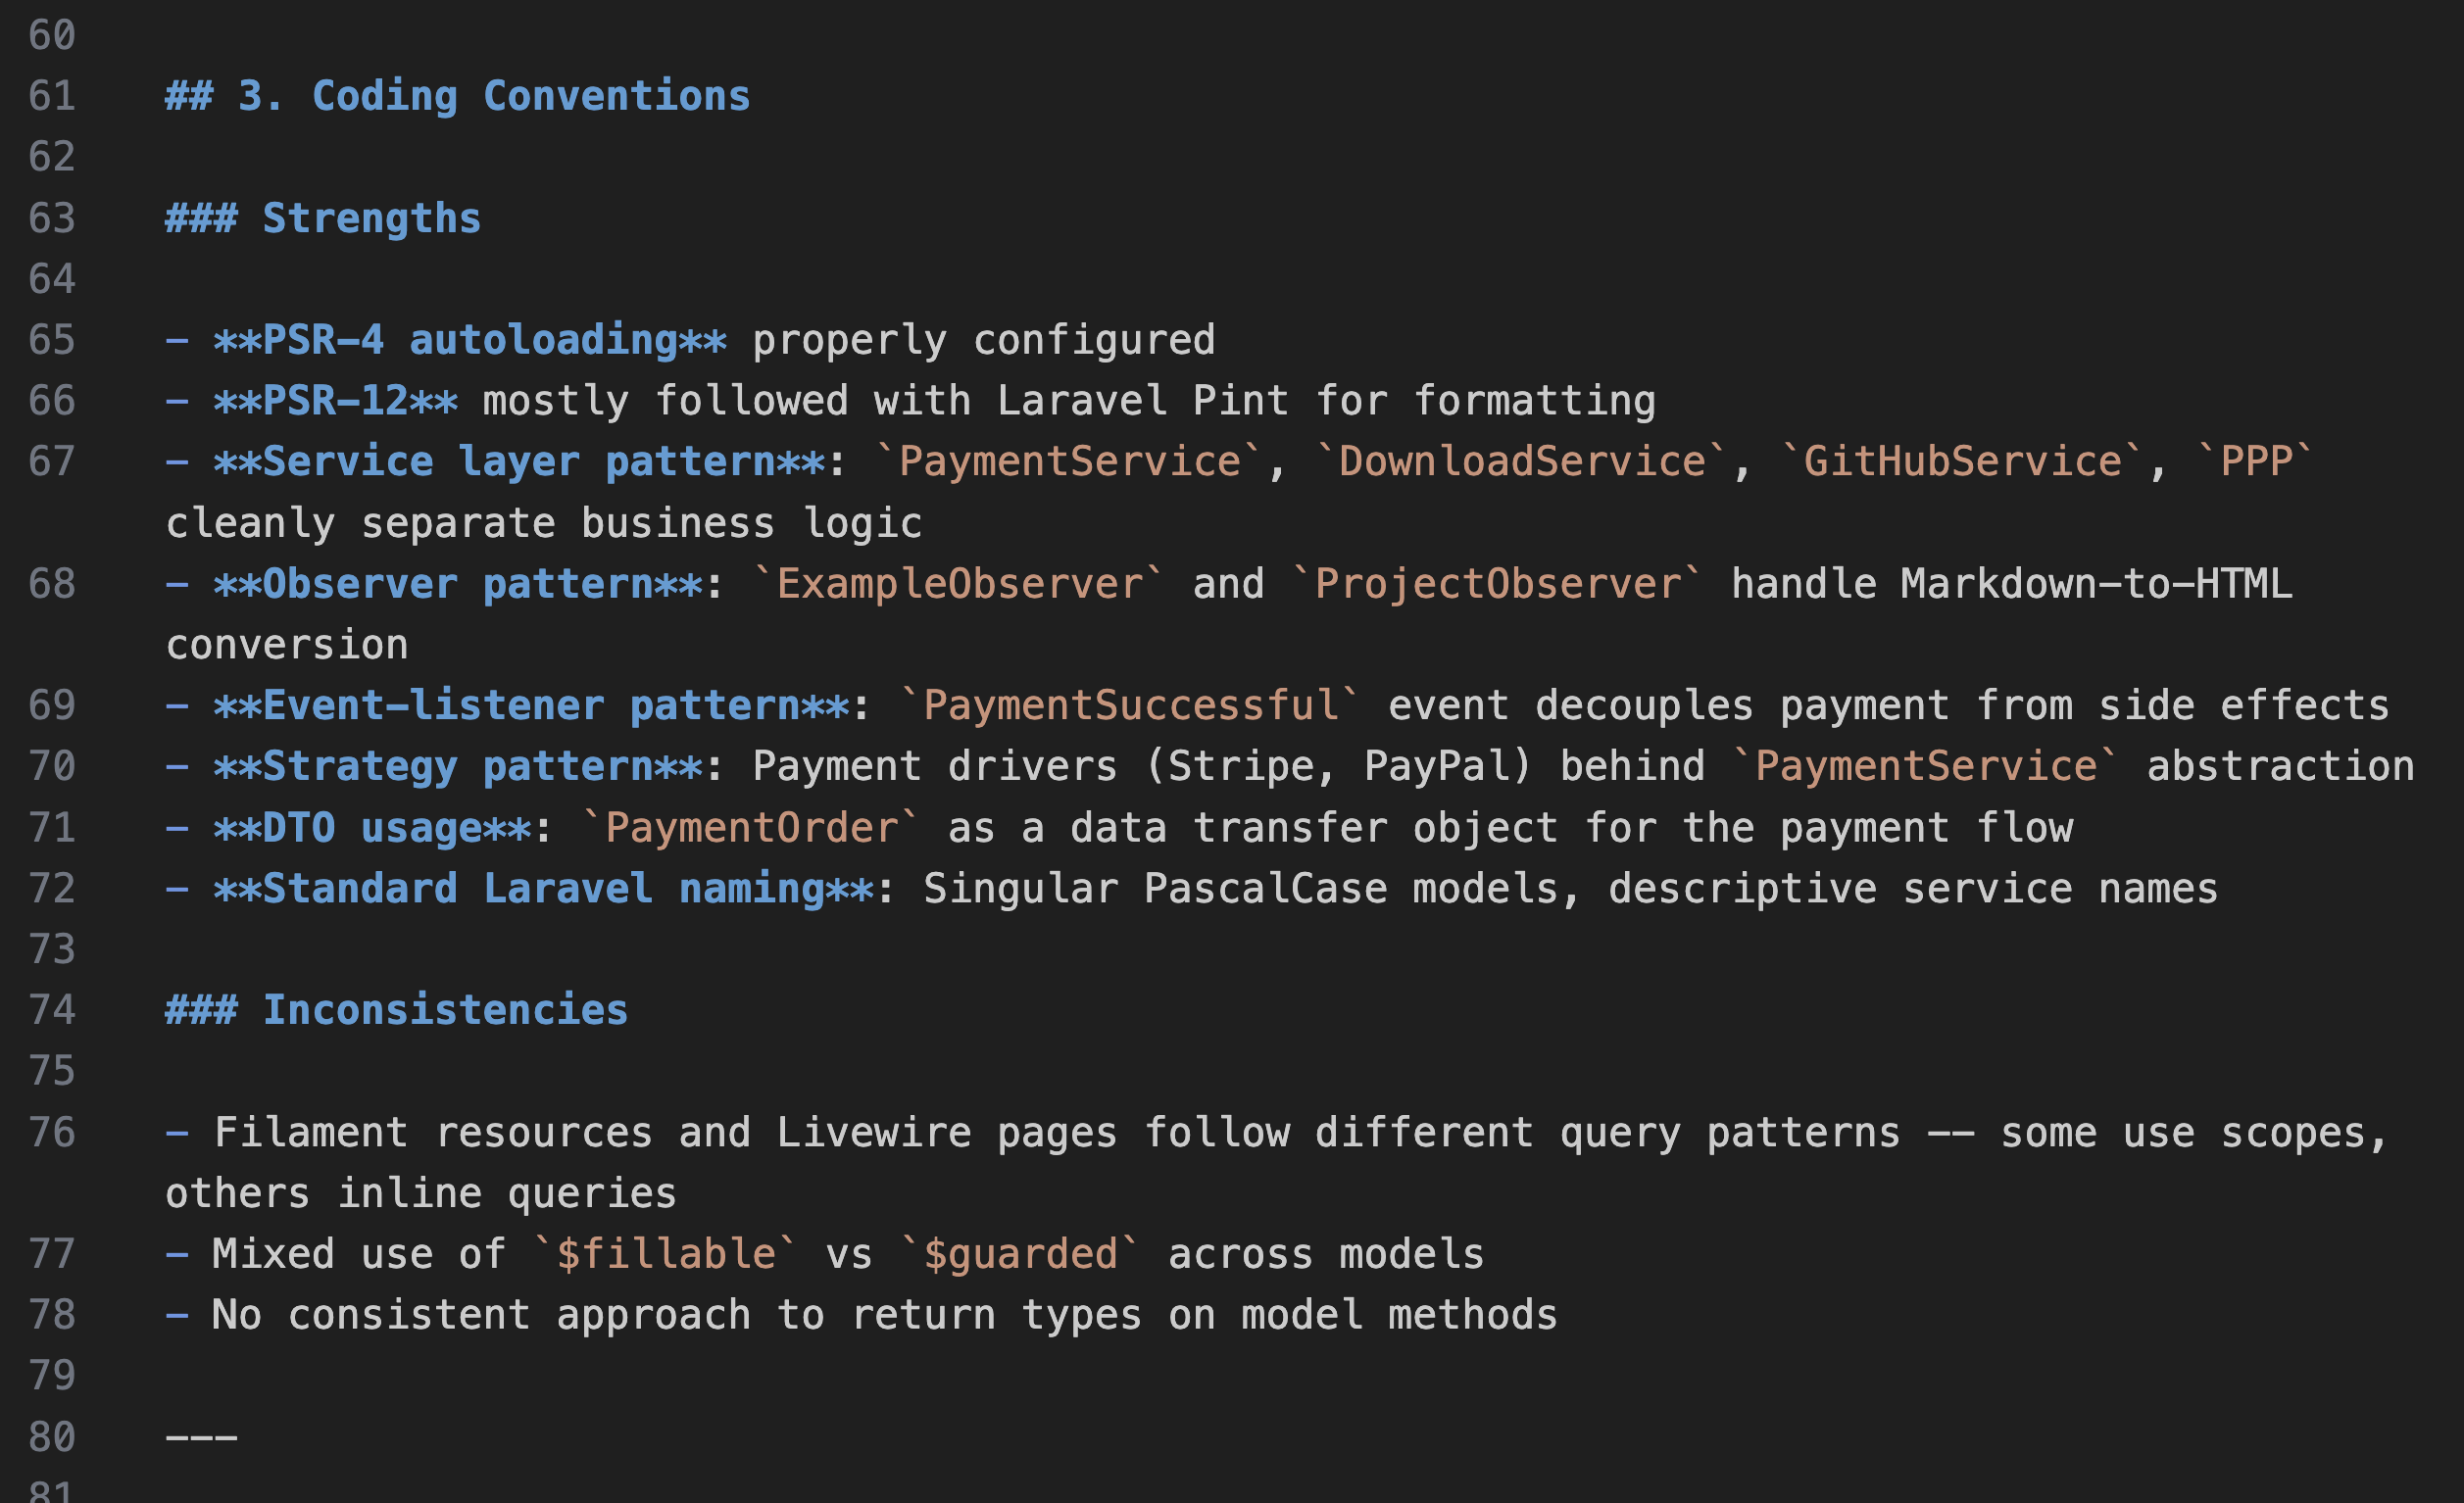Click line number 61 in the gutter
Viewport: 2464px width, 1503px height.
tap(52, 96)
